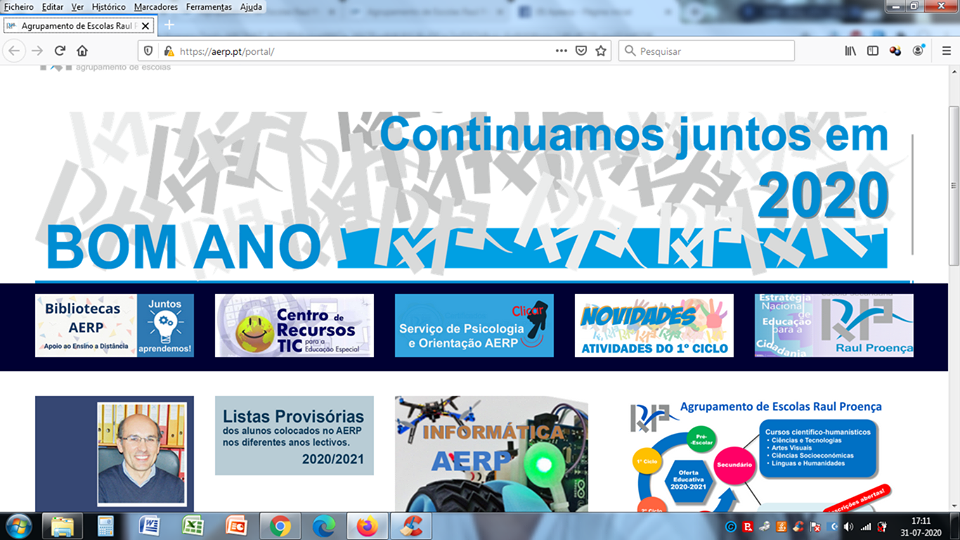The image size is (960, 540).
Task: Open Bibliotecas AERP banner
Action: click(114, 326)
